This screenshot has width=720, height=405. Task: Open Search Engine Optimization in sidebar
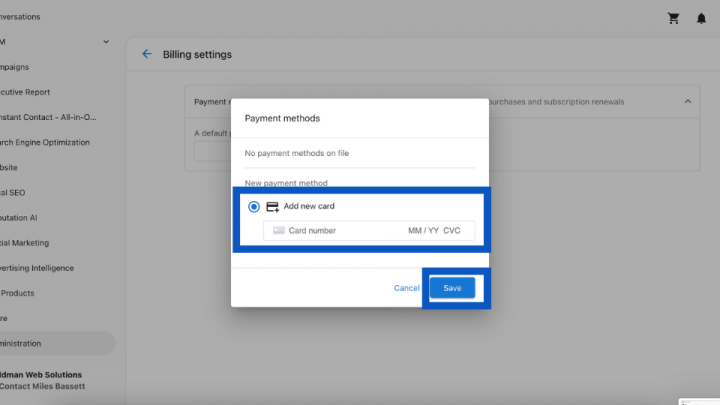(45, 142)
